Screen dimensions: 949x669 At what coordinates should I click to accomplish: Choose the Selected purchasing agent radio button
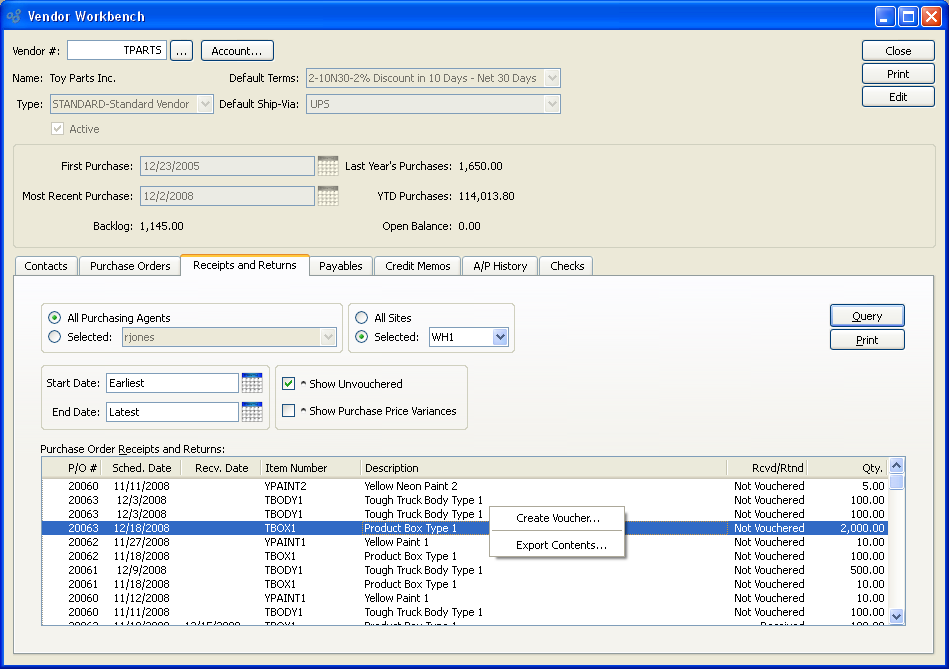(55, 337)
